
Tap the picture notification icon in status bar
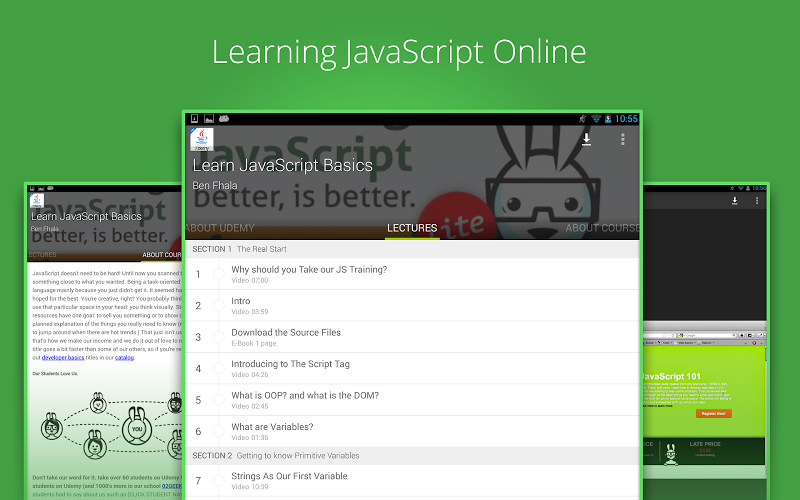[x=209, y=118]
